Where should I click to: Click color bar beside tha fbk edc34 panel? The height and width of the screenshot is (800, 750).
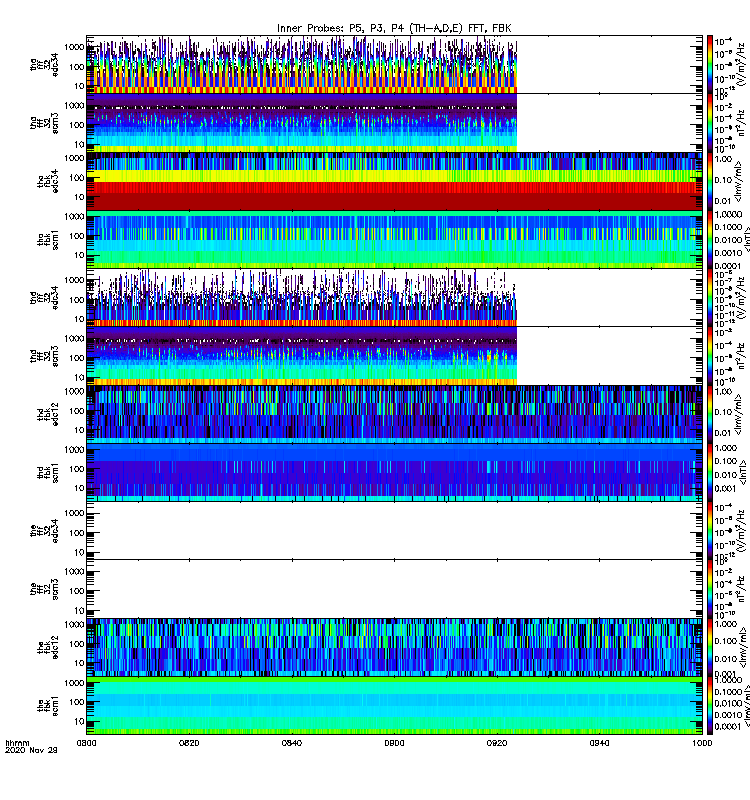(710, 181)
